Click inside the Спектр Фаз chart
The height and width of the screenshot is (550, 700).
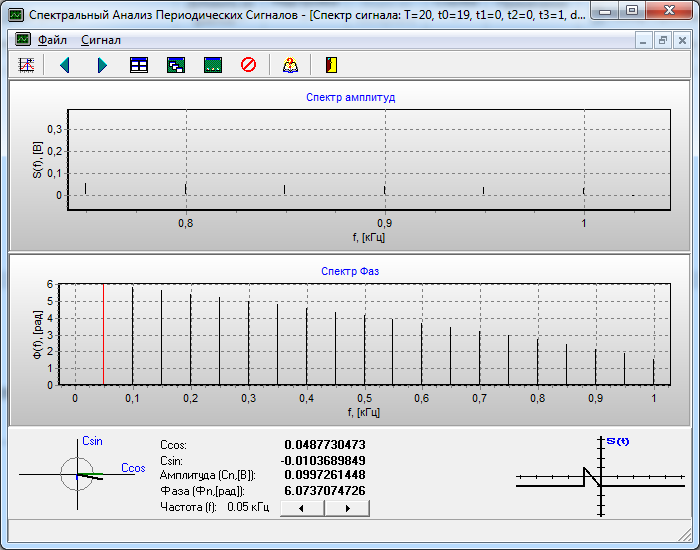(x=366, y=333)
